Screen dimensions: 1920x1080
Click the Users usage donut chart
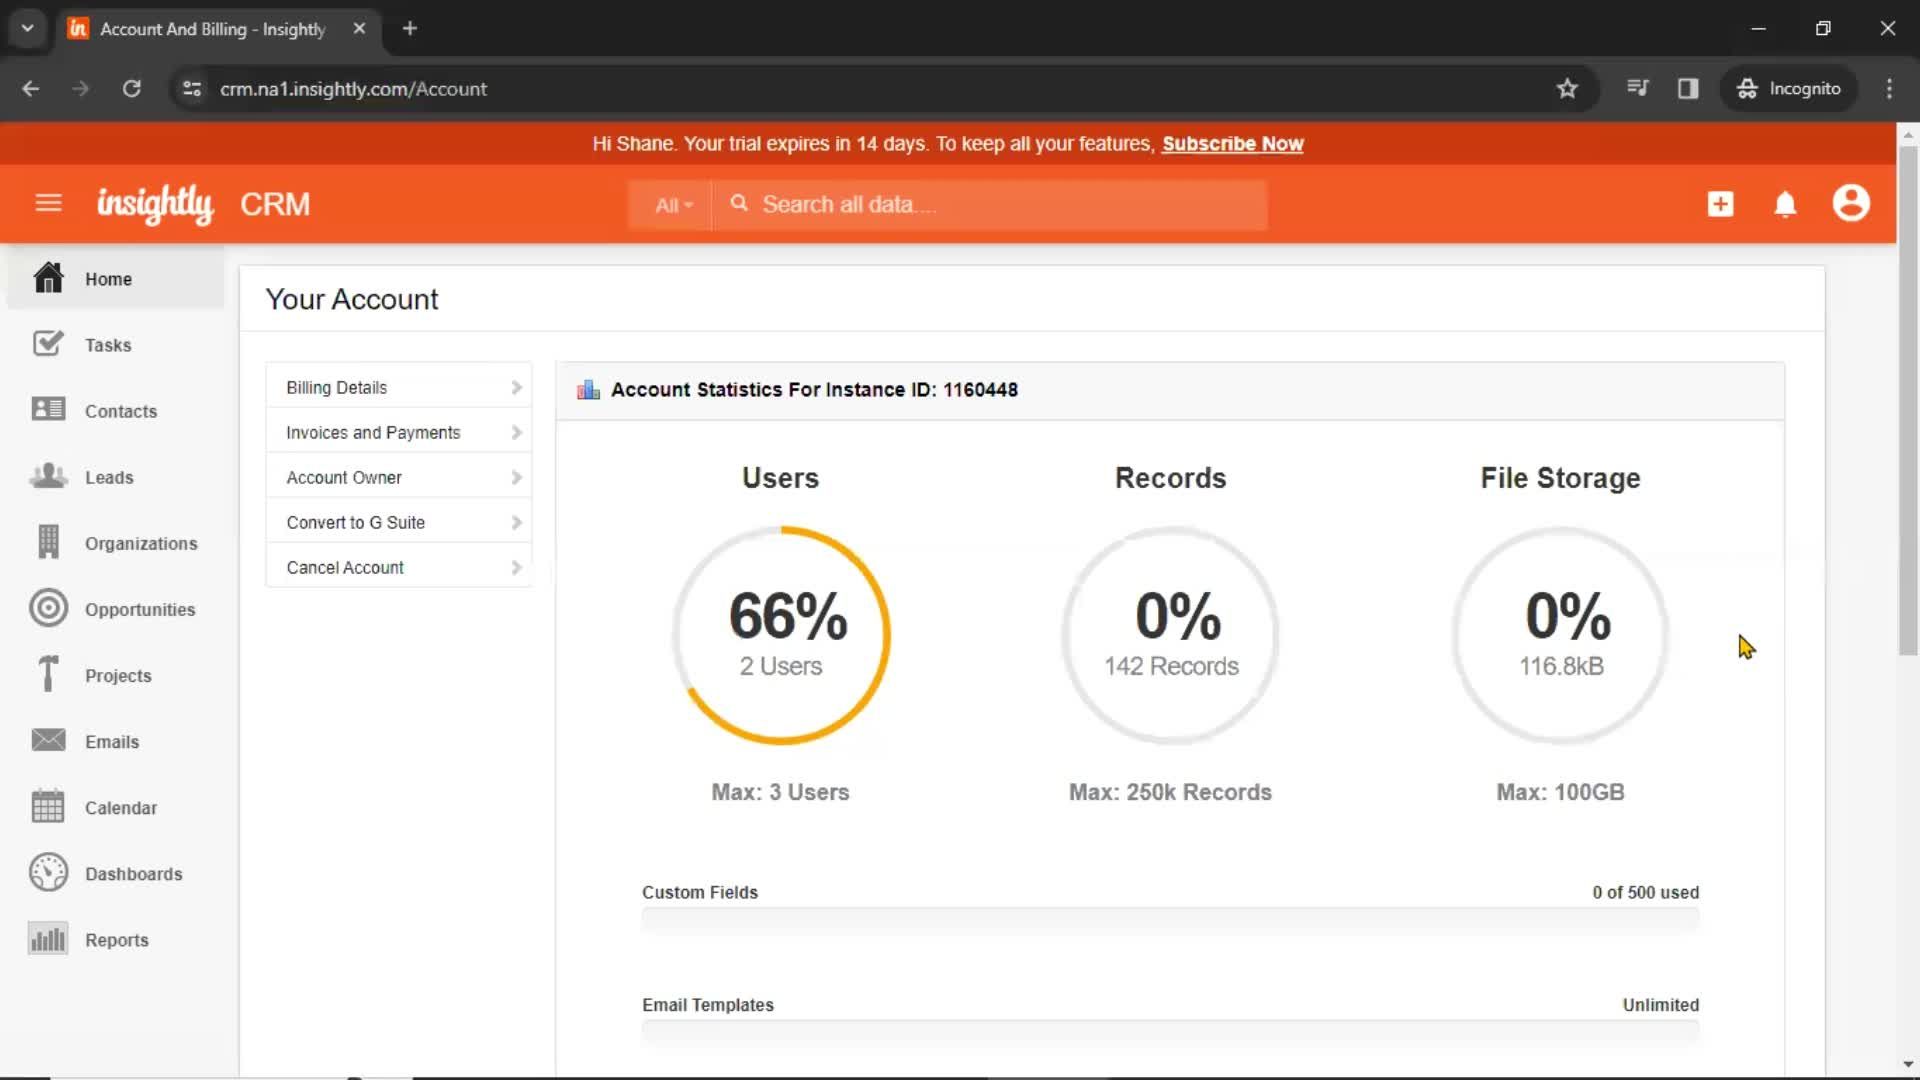781,634
